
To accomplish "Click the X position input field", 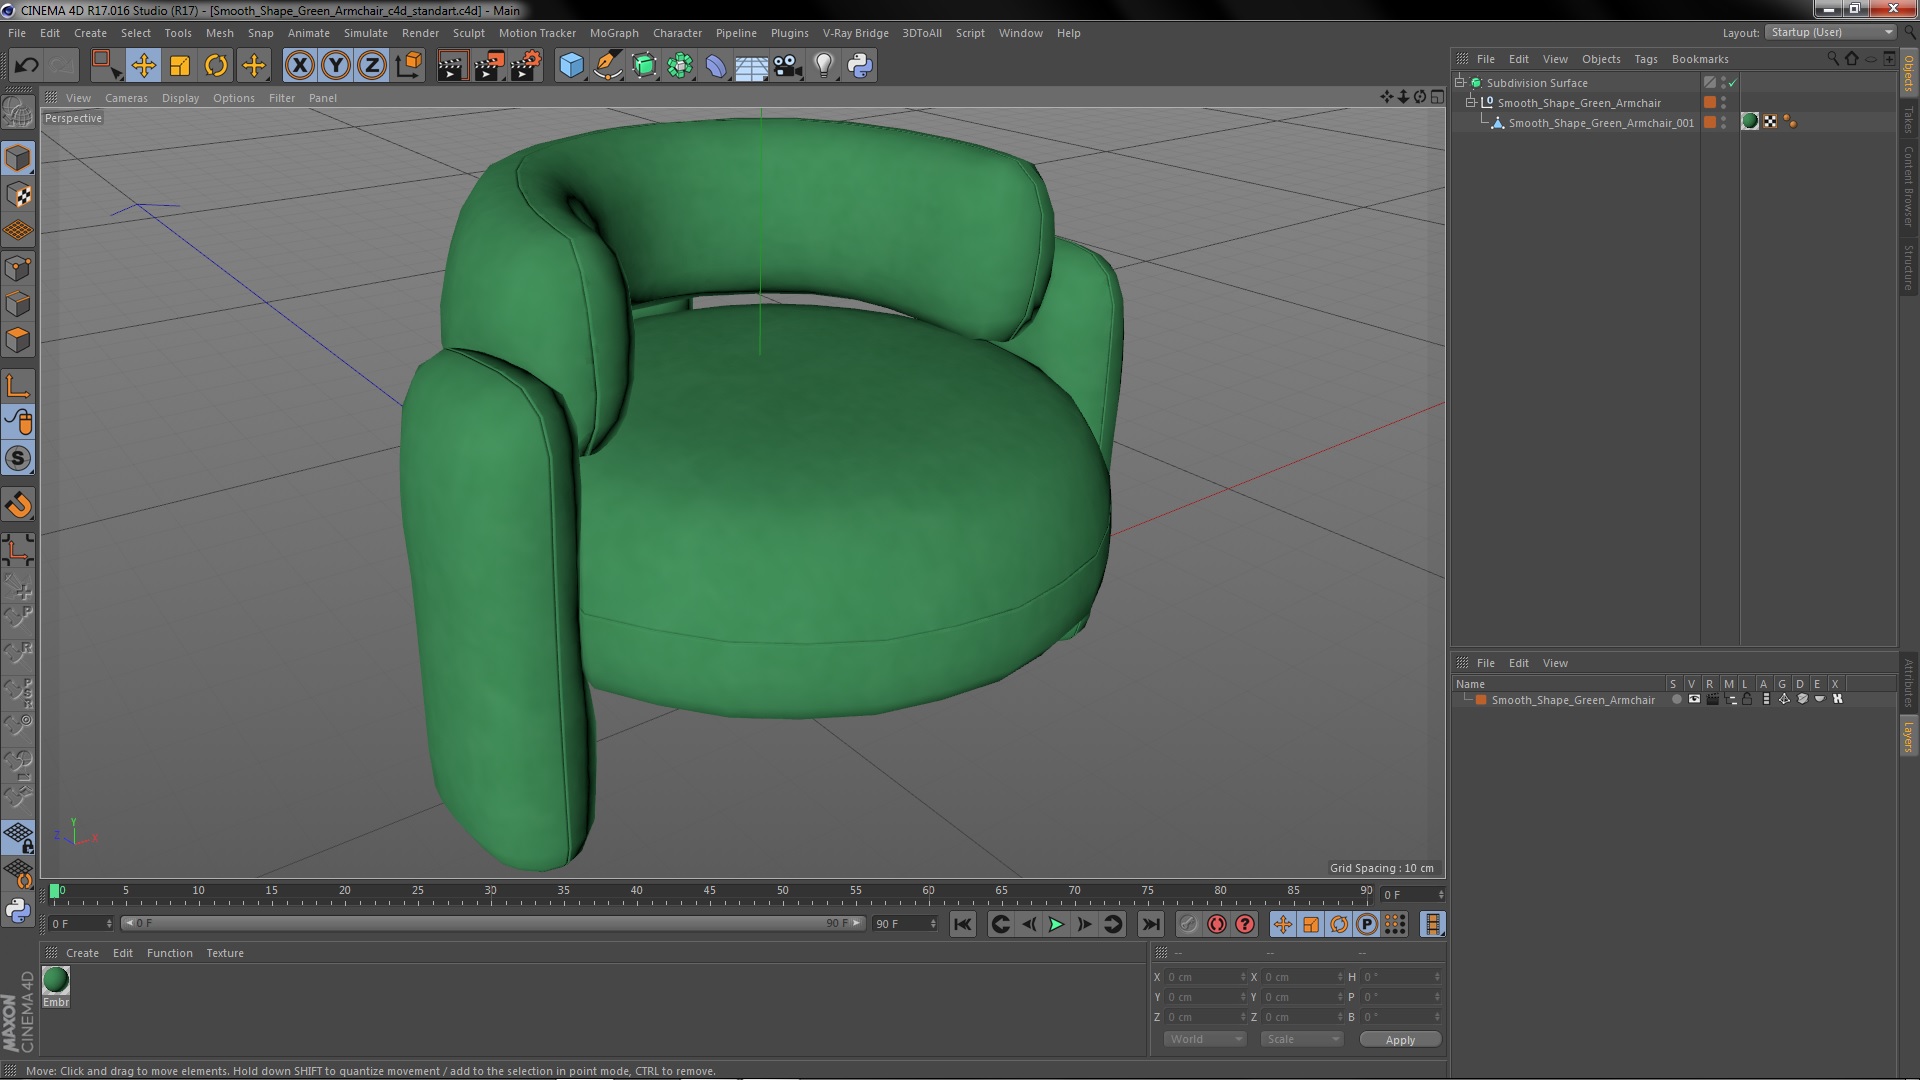I will coord(1203,977).
